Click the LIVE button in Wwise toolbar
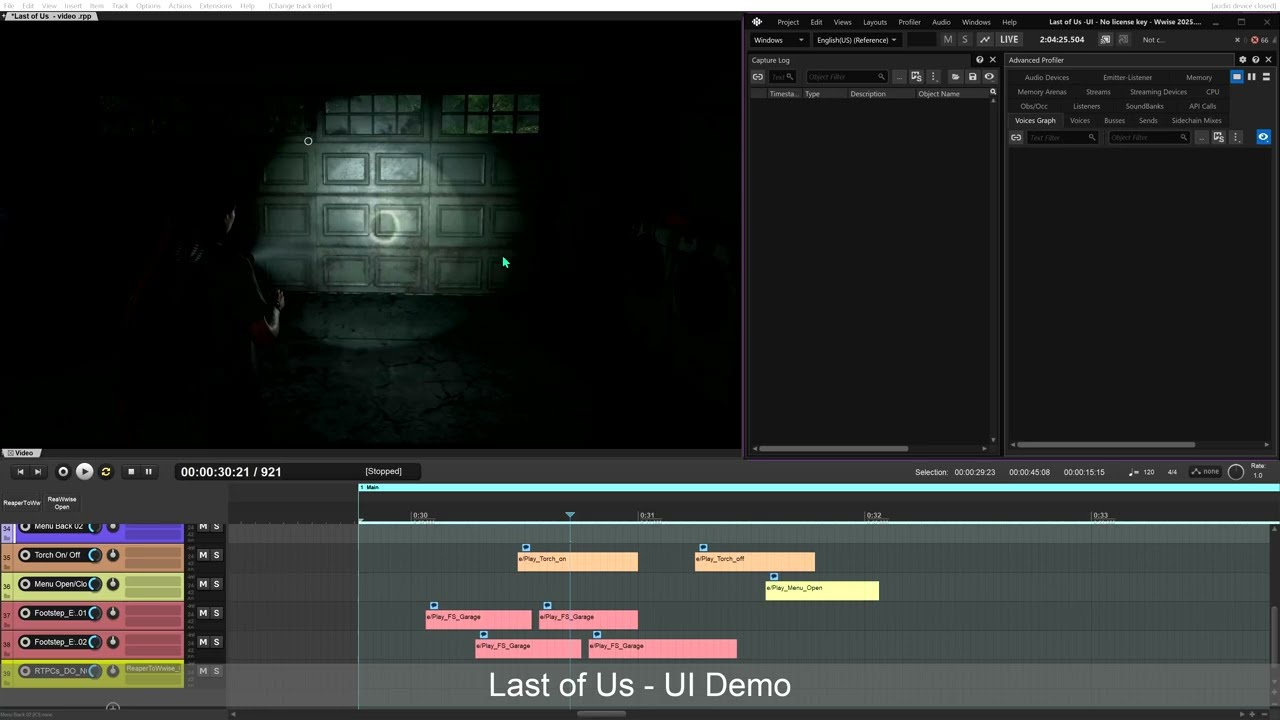The height and width of the screenshot is (720, 1280). (x=1009, y=40)
